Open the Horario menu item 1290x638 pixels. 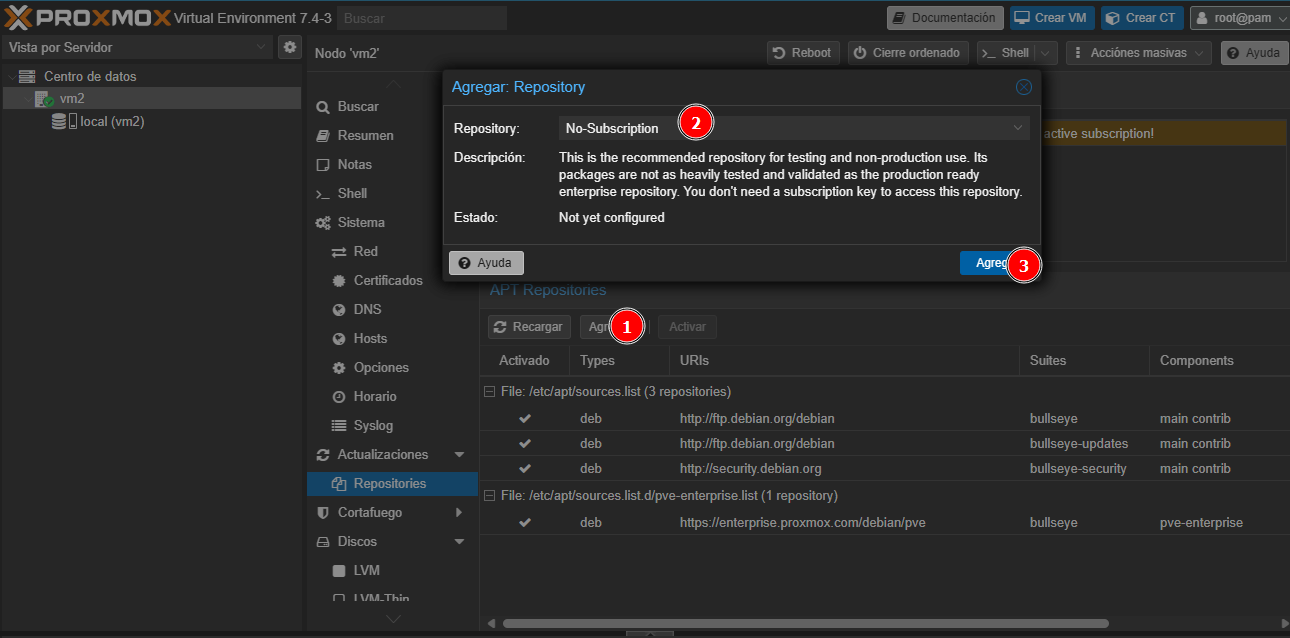pyautogui.click(x=375, y=396)
